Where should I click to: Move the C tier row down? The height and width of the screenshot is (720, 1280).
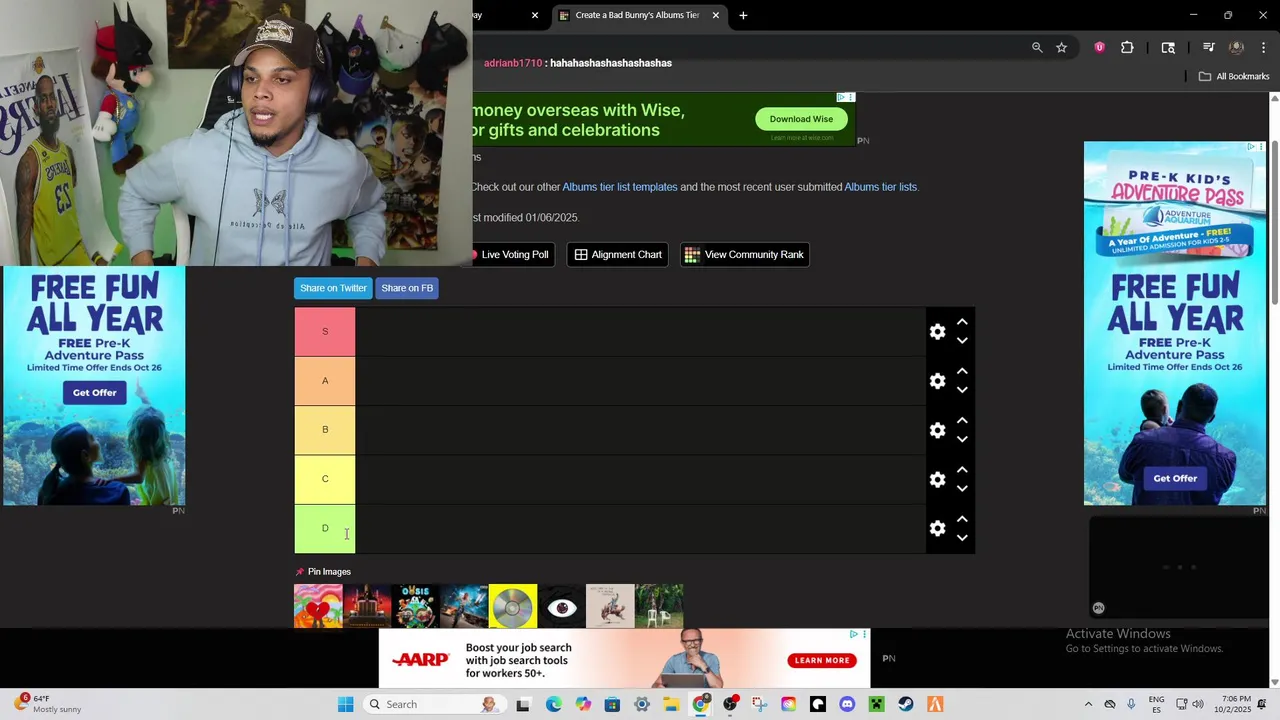[962, 488]
